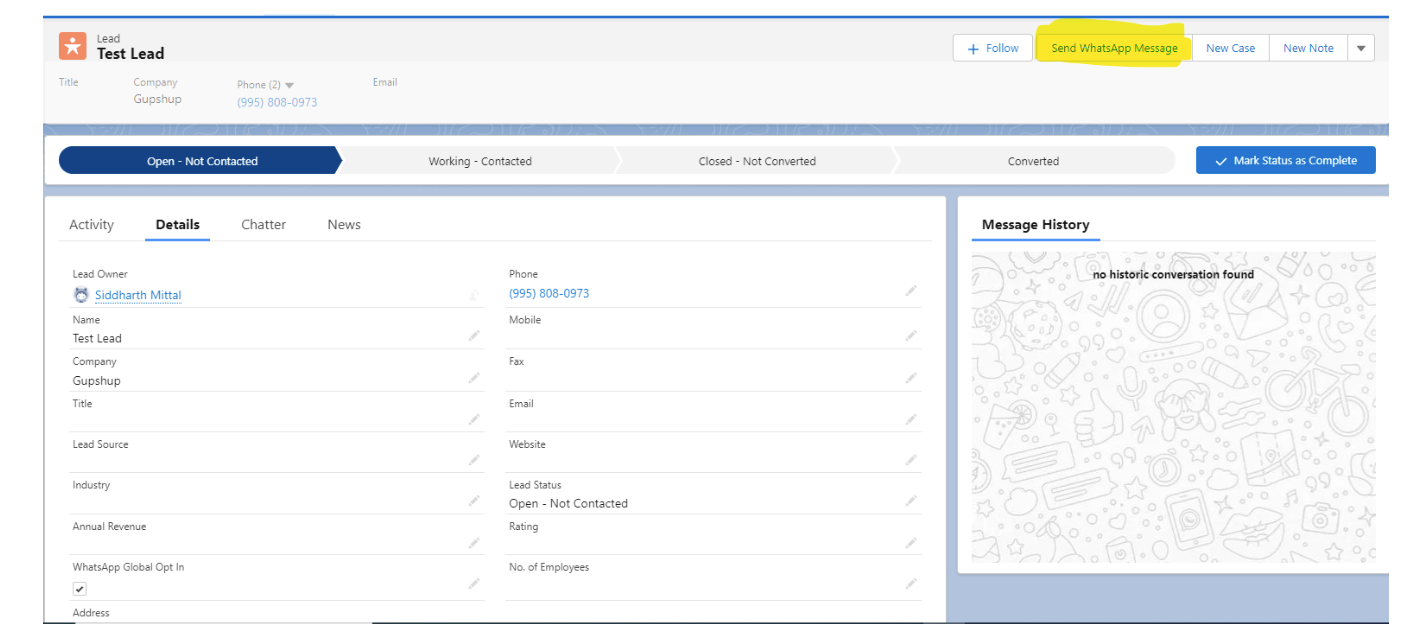Edit the No. of Employees pencil icon

tap(911, 584)
